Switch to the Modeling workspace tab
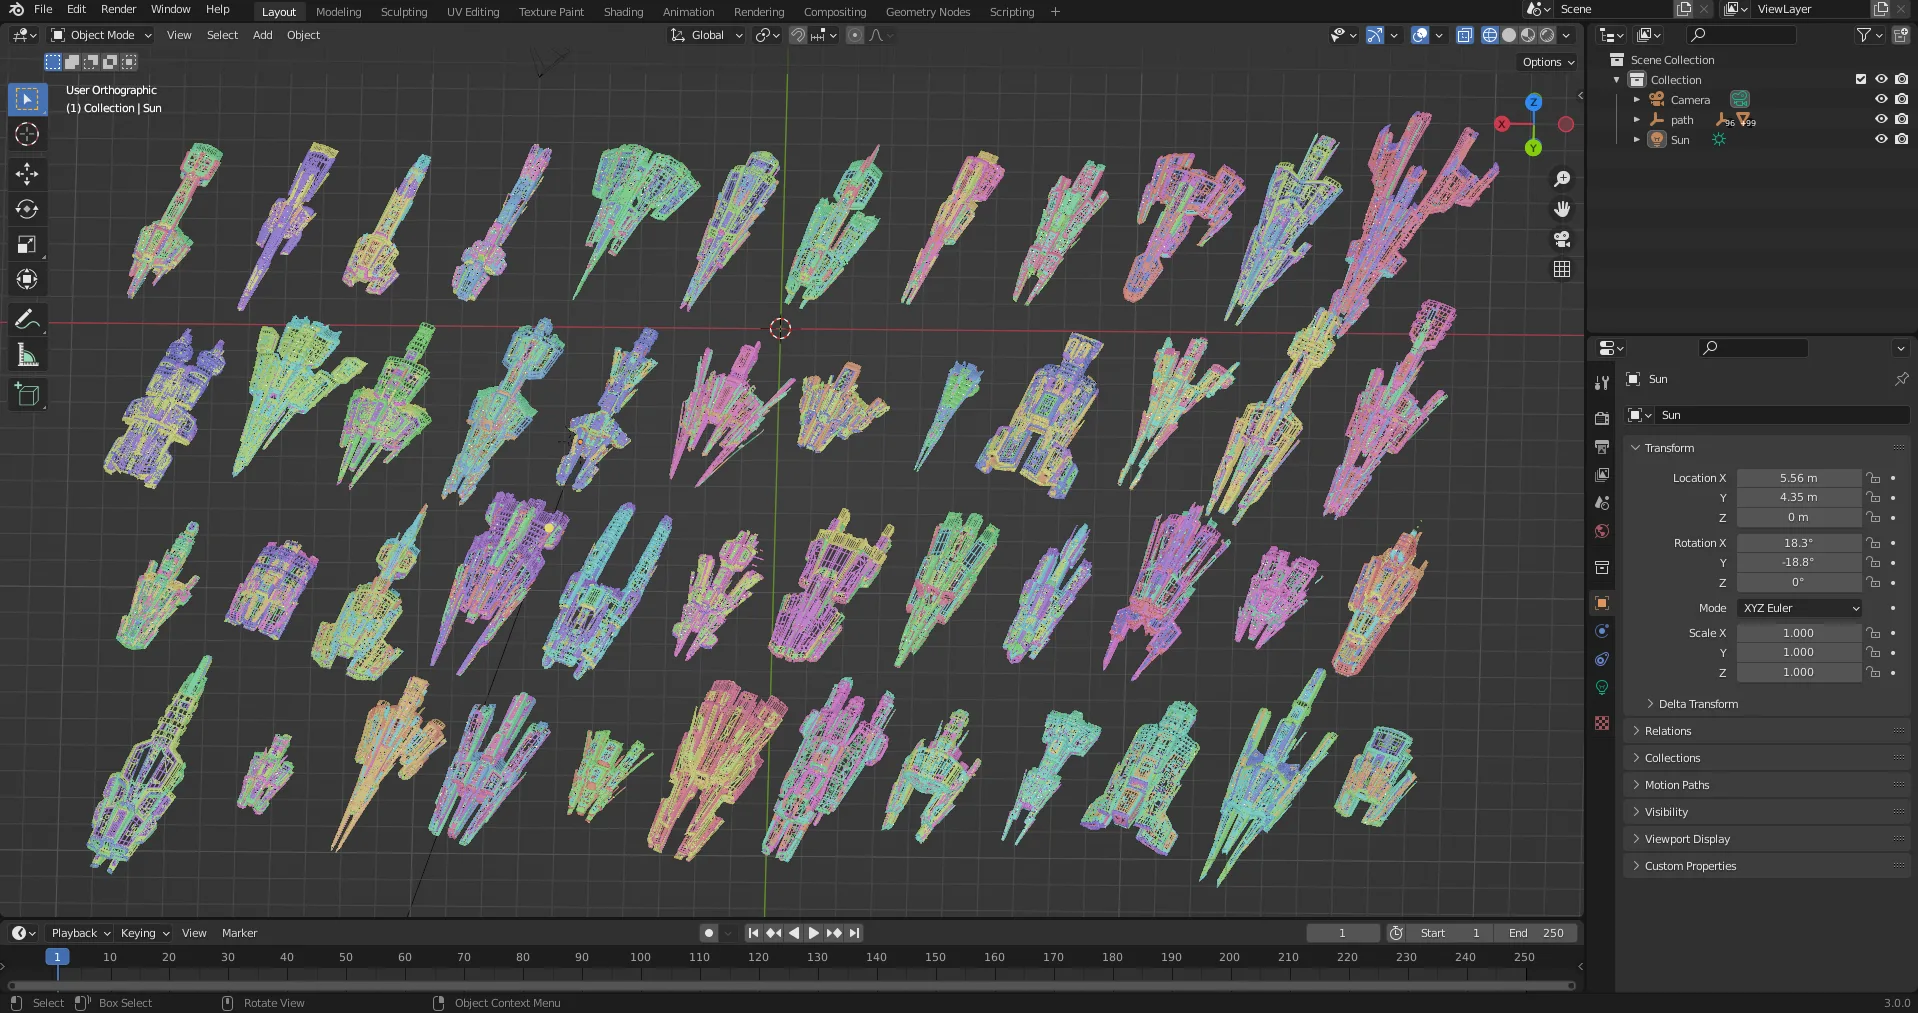This screenshot has width=1918, height=1013. pyautogui.click(x=338, y=12)
